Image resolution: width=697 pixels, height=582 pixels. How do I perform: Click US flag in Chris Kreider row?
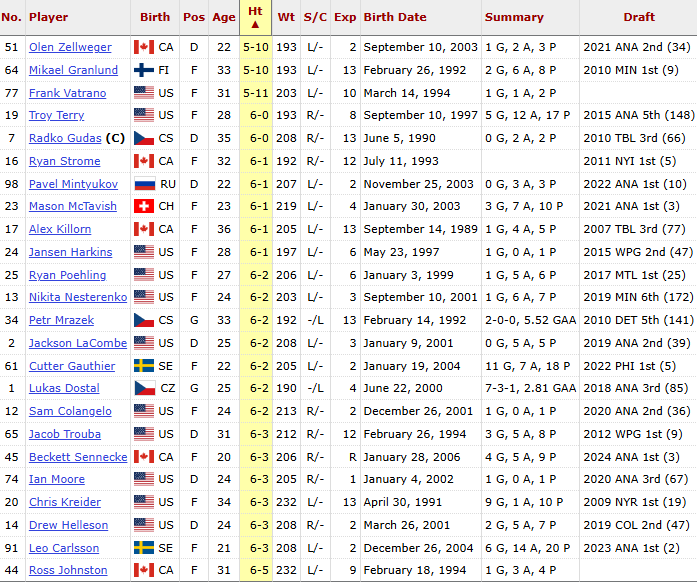[x=144, y=502]
